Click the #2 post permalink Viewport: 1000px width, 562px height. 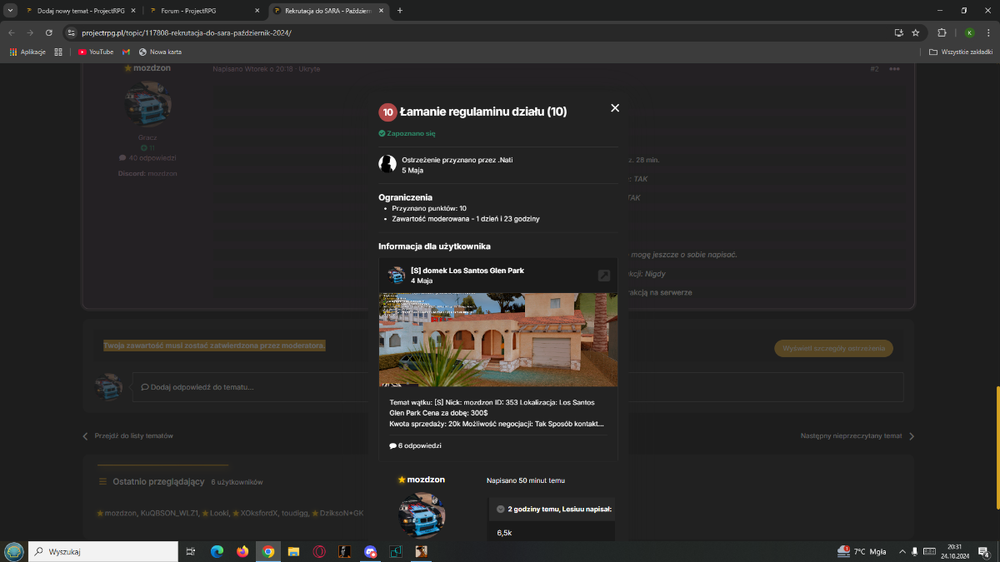[x=874, y=69]
